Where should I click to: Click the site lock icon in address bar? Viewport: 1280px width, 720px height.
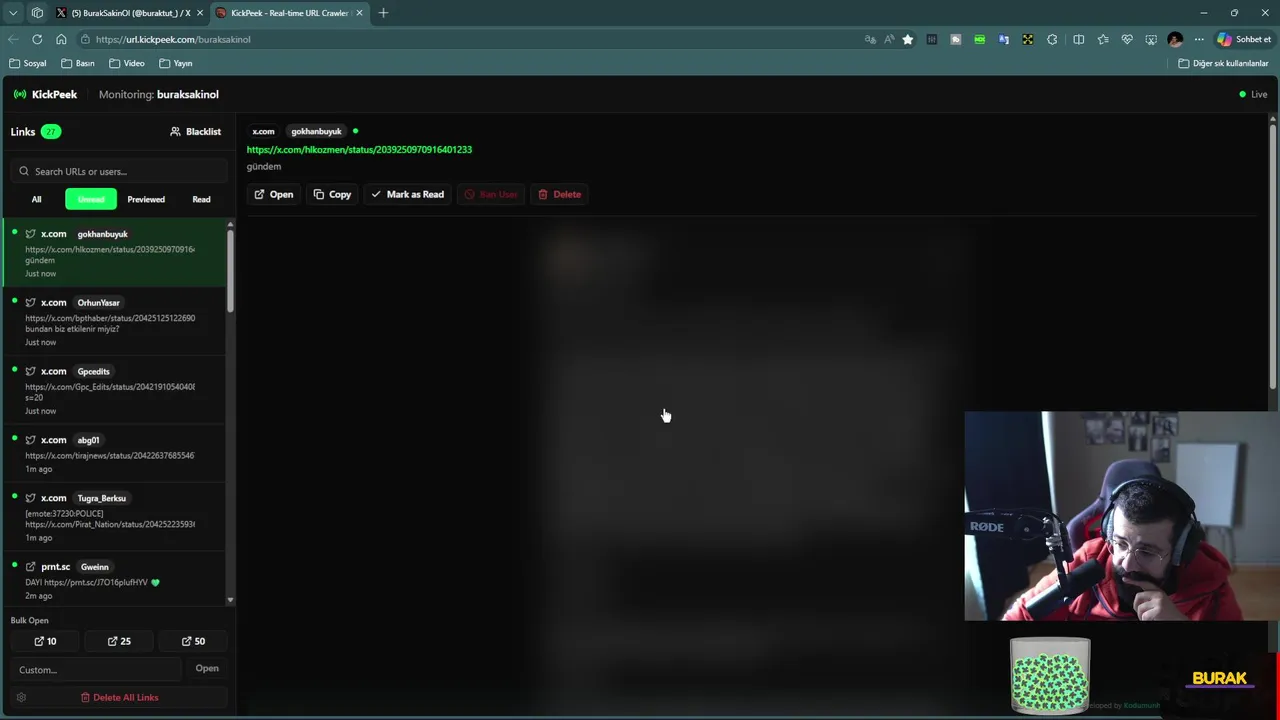pyautogui.click(x=85, y=39)
